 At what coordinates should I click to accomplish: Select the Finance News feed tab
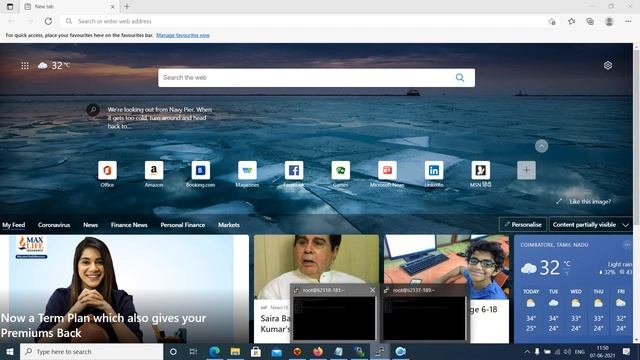[x=129, y=225]
